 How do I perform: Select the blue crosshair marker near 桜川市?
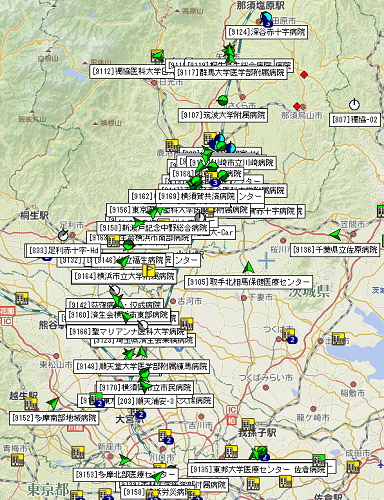(266, 260)
